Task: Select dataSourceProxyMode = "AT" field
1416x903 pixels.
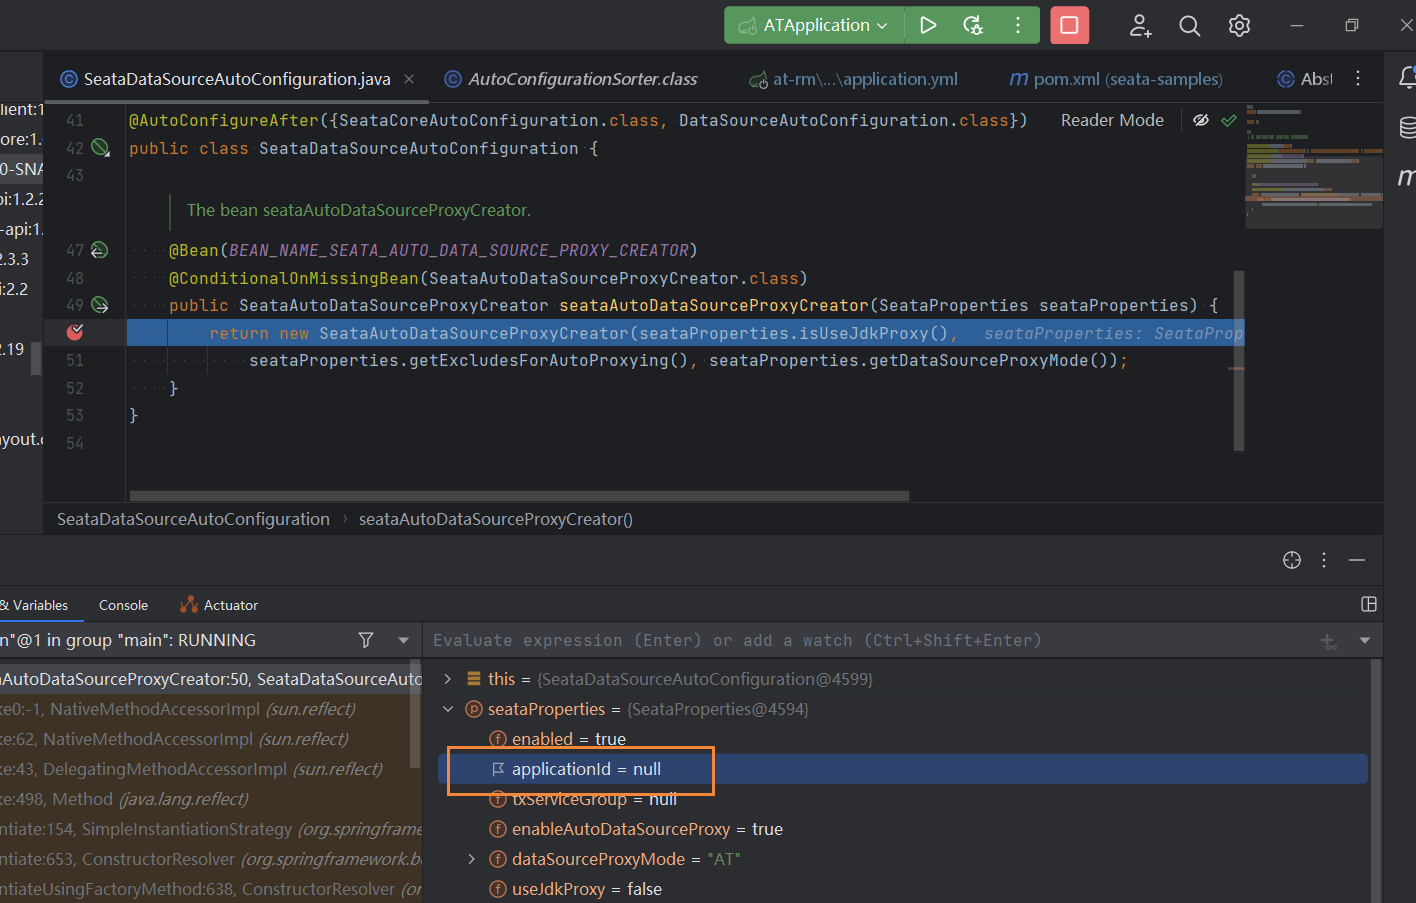Action: coord(615,859)
